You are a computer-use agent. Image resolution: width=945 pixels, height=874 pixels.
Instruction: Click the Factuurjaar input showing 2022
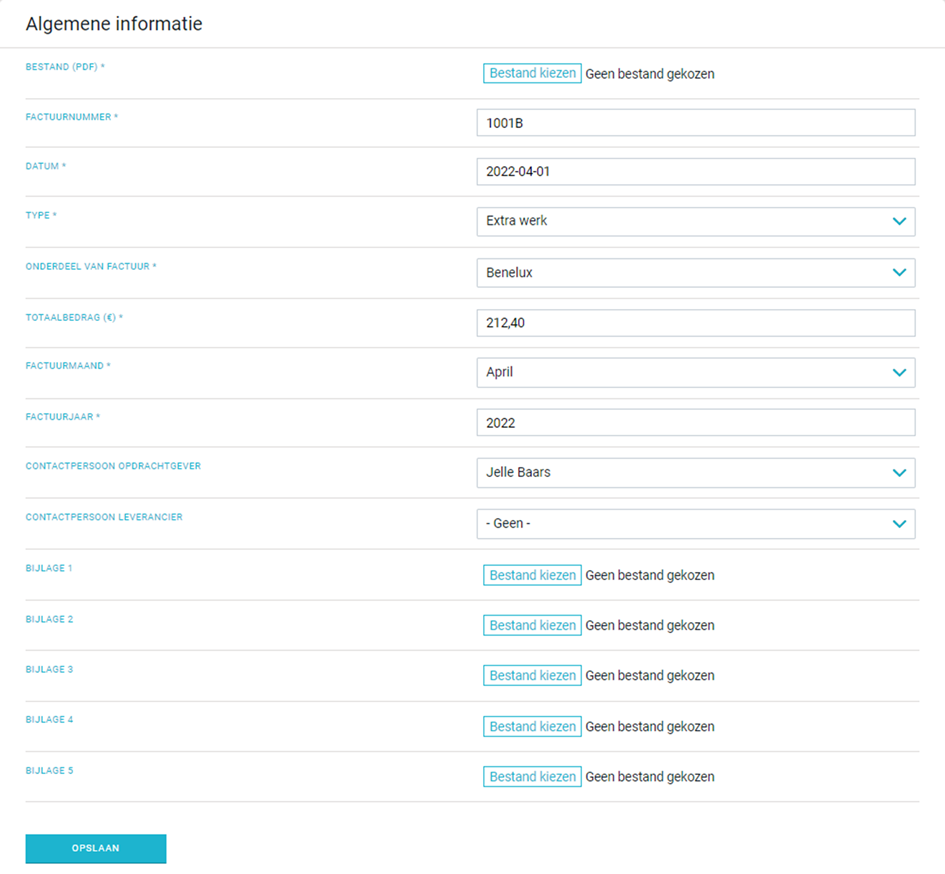(x=695, y=423)
